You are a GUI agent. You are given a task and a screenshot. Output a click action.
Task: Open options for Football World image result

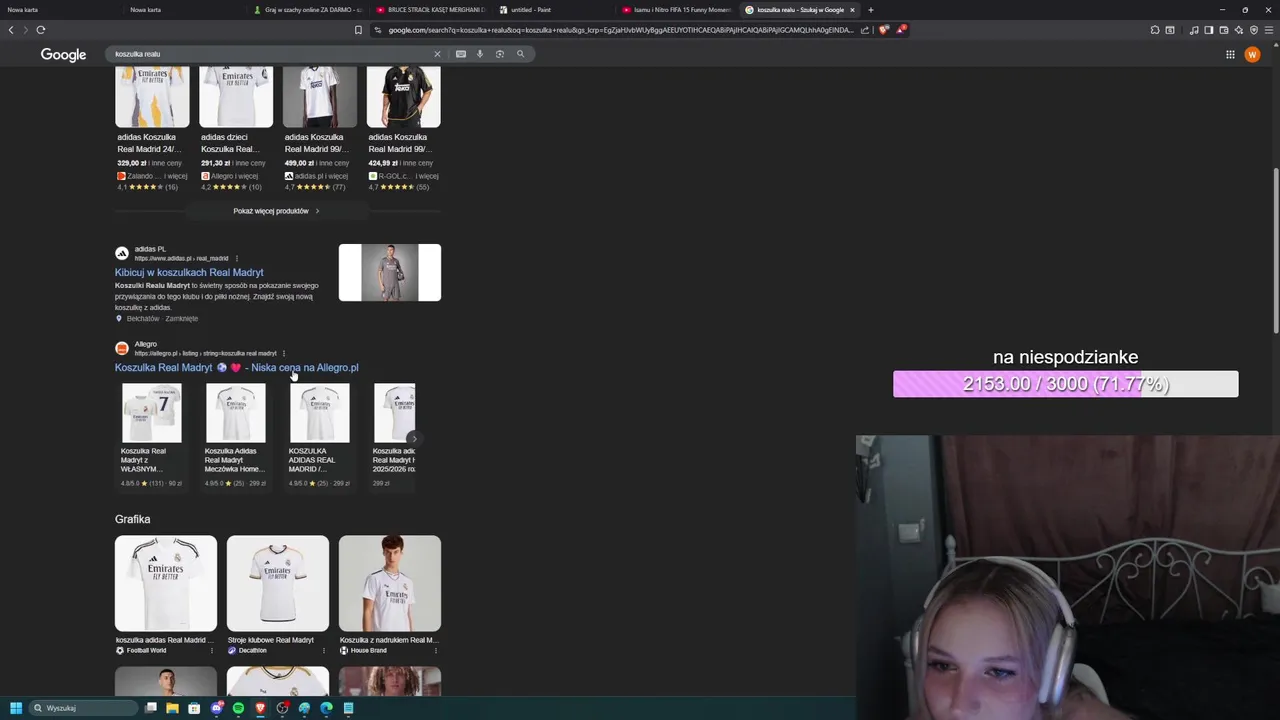211,650
